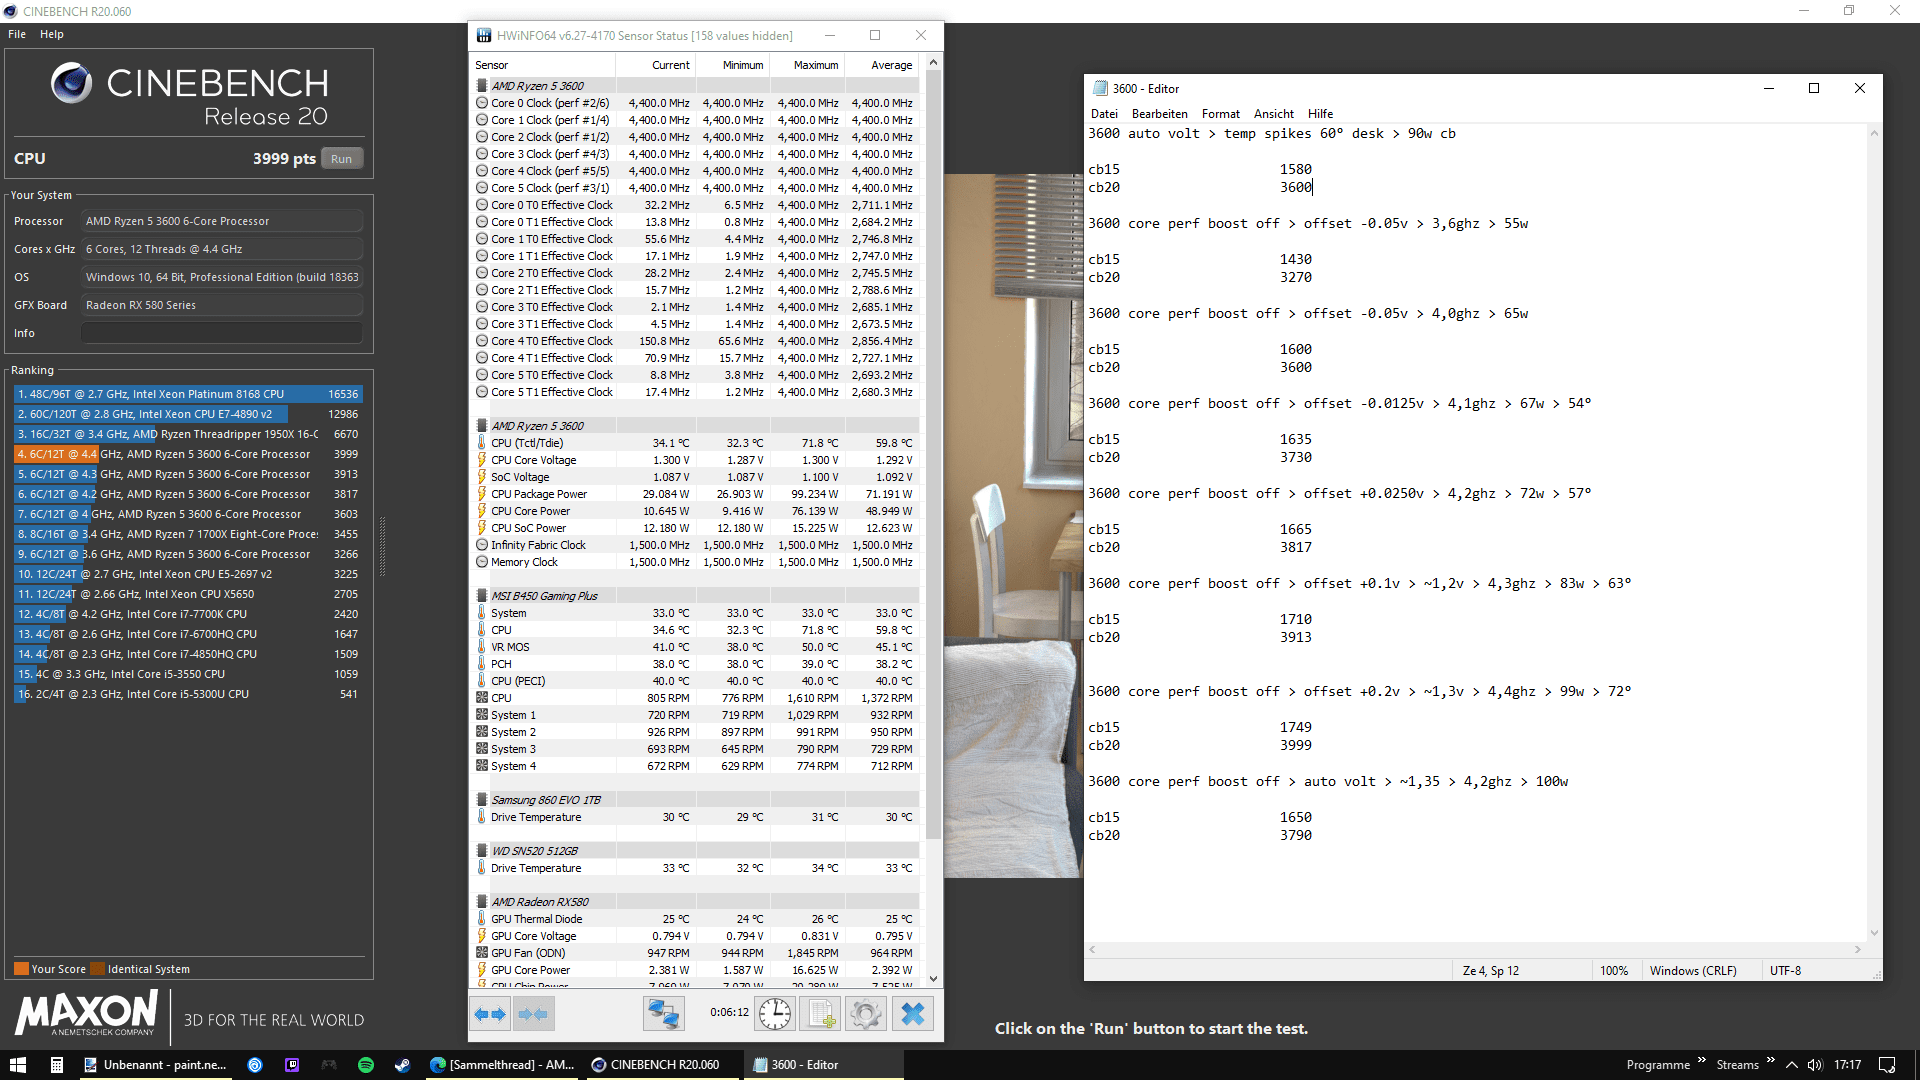This screenshot has width=1920, height=1080.
Task: Expand the Programme toolbar chevron in taskbar
Action: point(1701,1061)
